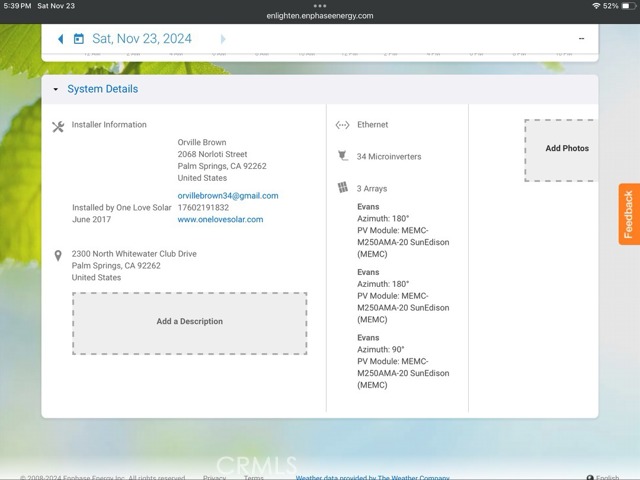This screenshot has height=480, width=640.
Task: Open the English language selector
Action: 606,478
